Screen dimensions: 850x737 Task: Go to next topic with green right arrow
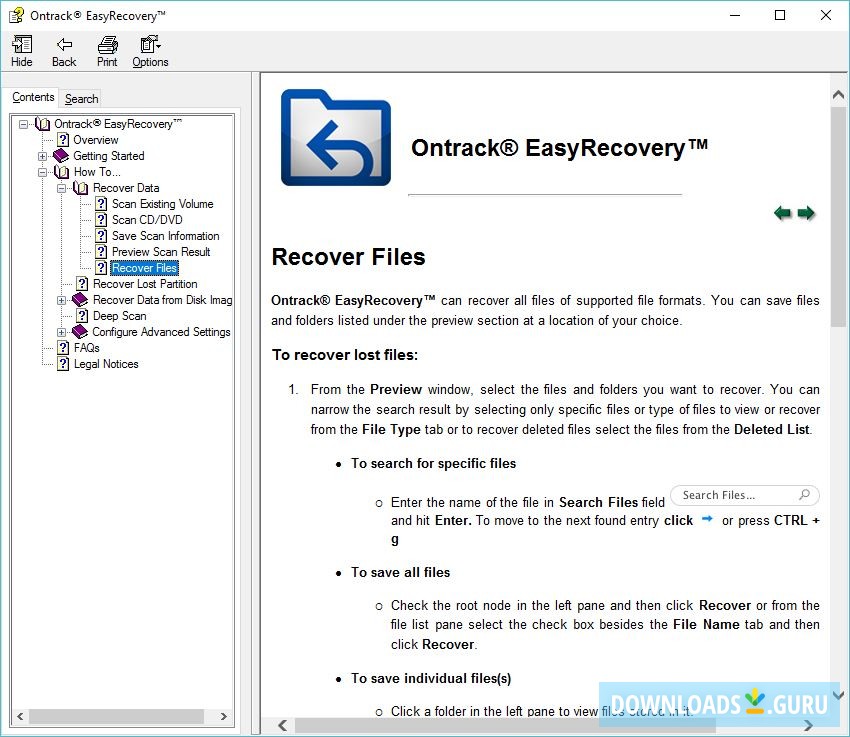click(x=806, y=213)
